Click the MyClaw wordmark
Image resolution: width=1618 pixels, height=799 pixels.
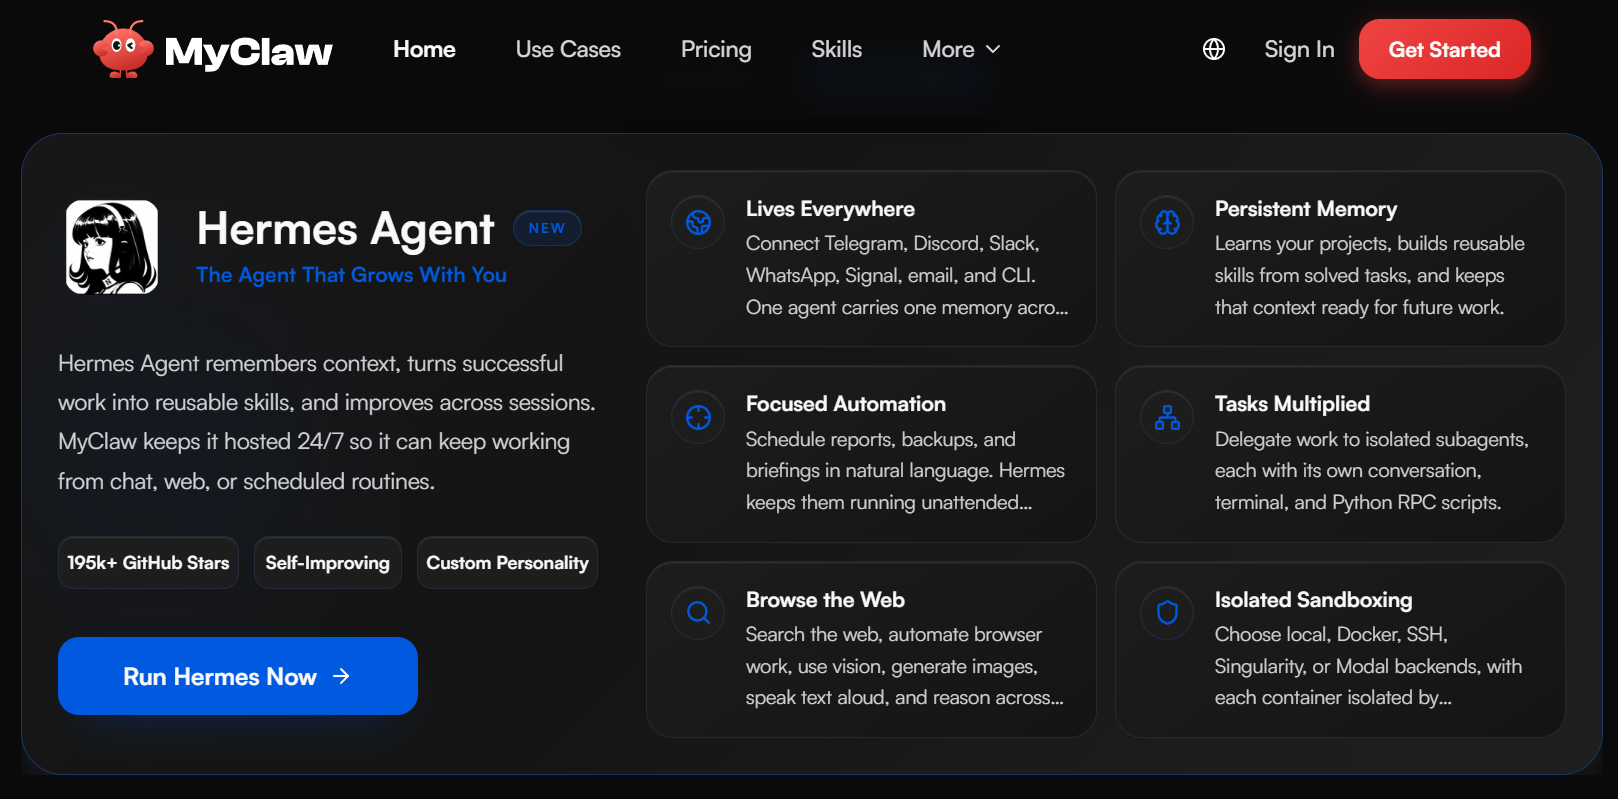point(248,51)
